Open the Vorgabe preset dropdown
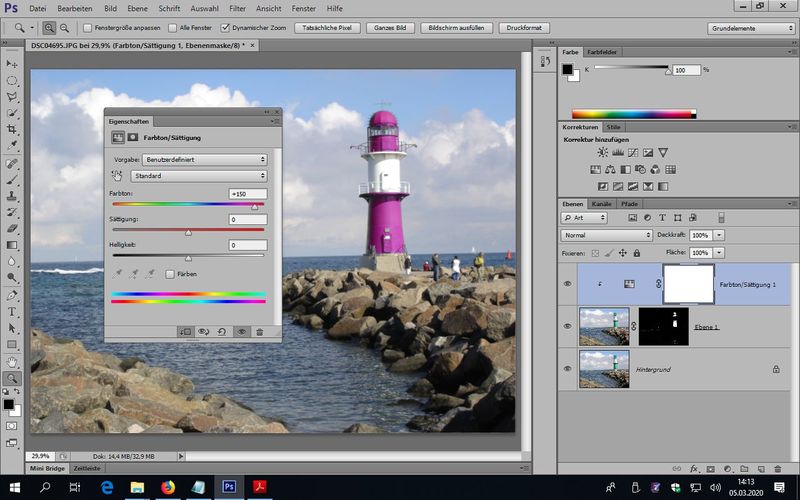This screenshot has height=500, width=800. coord(205,159)
